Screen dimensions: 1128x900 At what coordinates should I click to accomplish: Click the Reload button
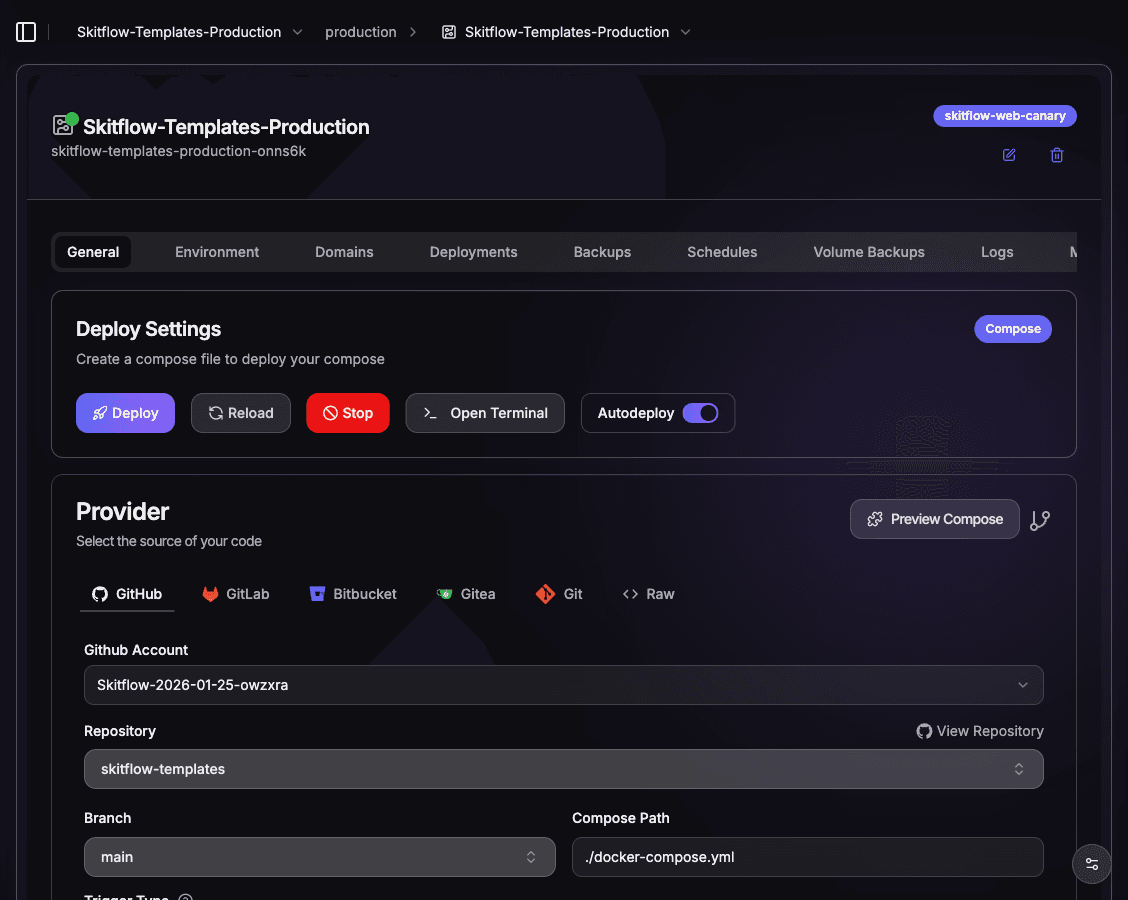[240, 413]
